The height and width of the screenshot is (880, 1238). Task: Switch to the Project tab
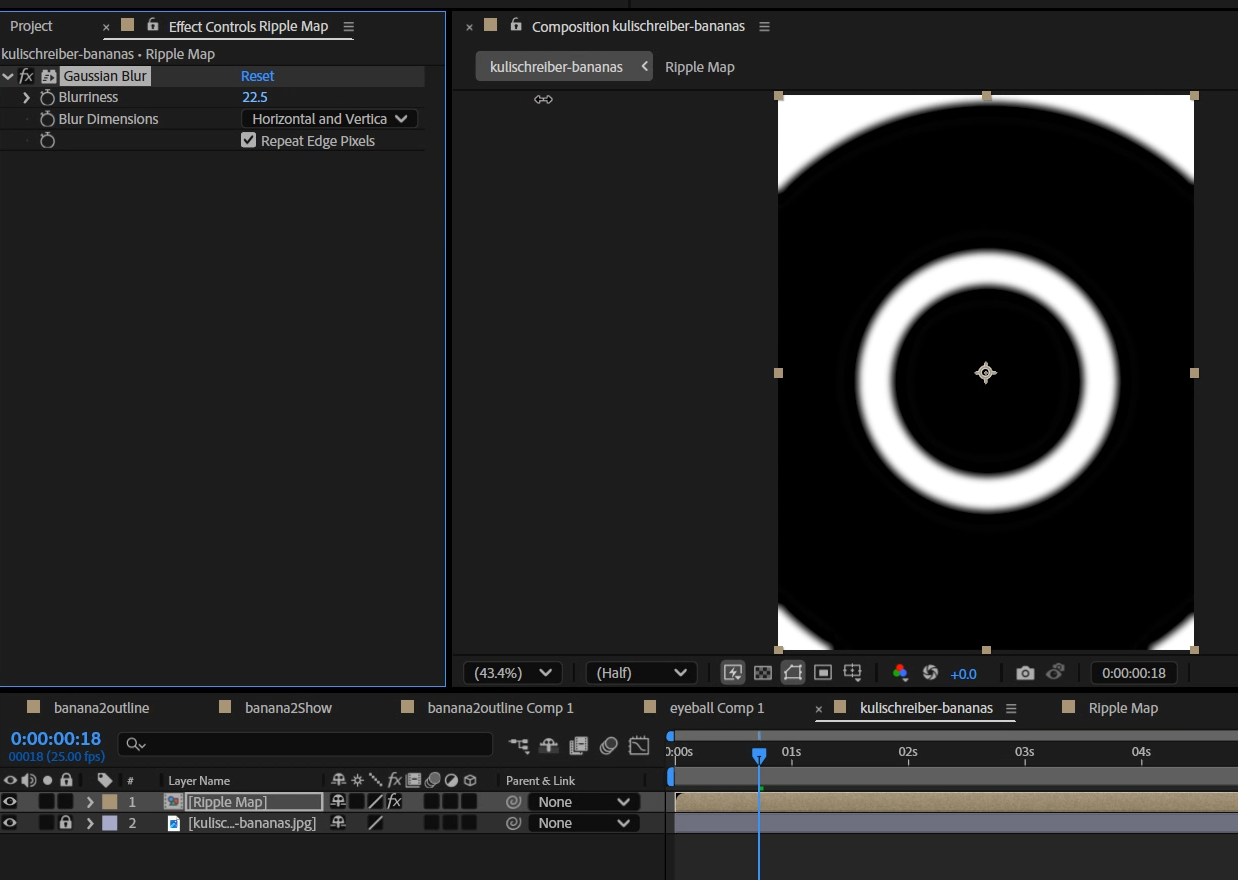pyautogui.click(x=31, y=26)
